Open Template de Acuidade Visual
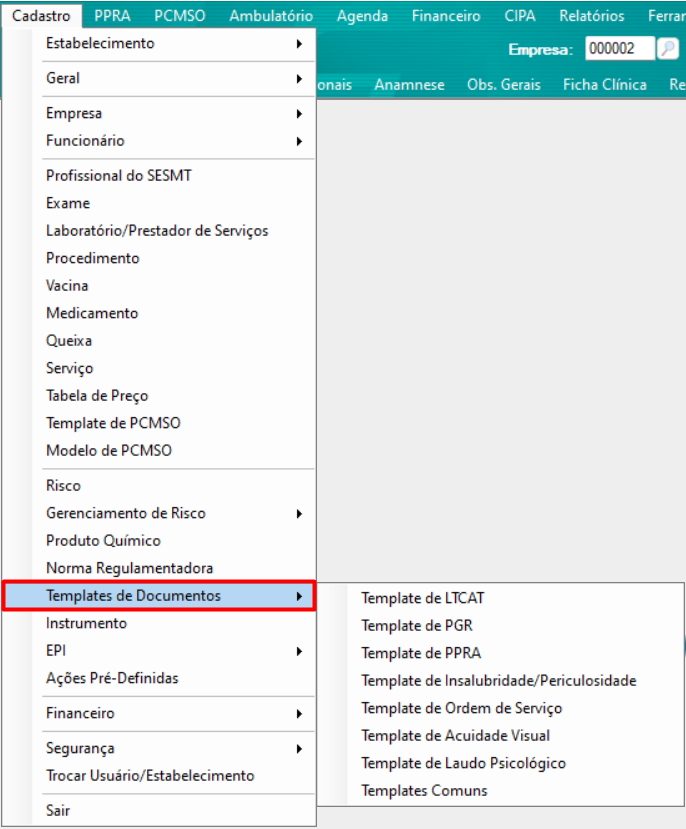Viewport: 686px width, 829px height. [x=500, y=735]
